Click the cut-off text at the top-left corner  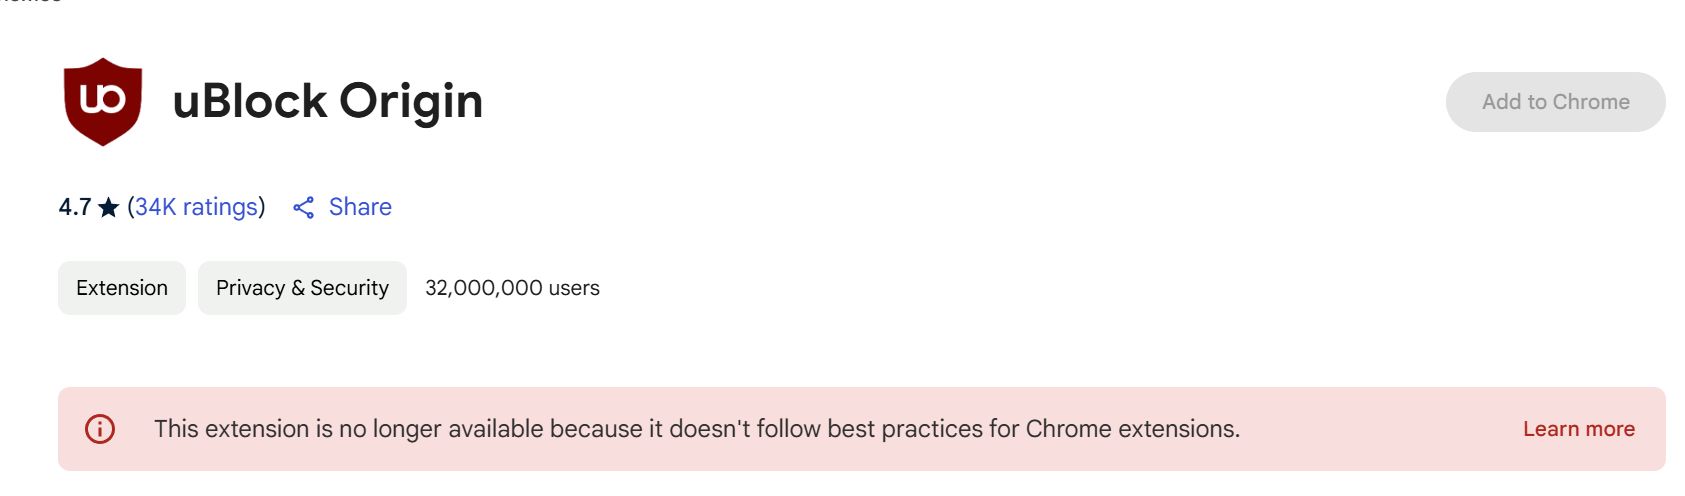coord(30,3)
